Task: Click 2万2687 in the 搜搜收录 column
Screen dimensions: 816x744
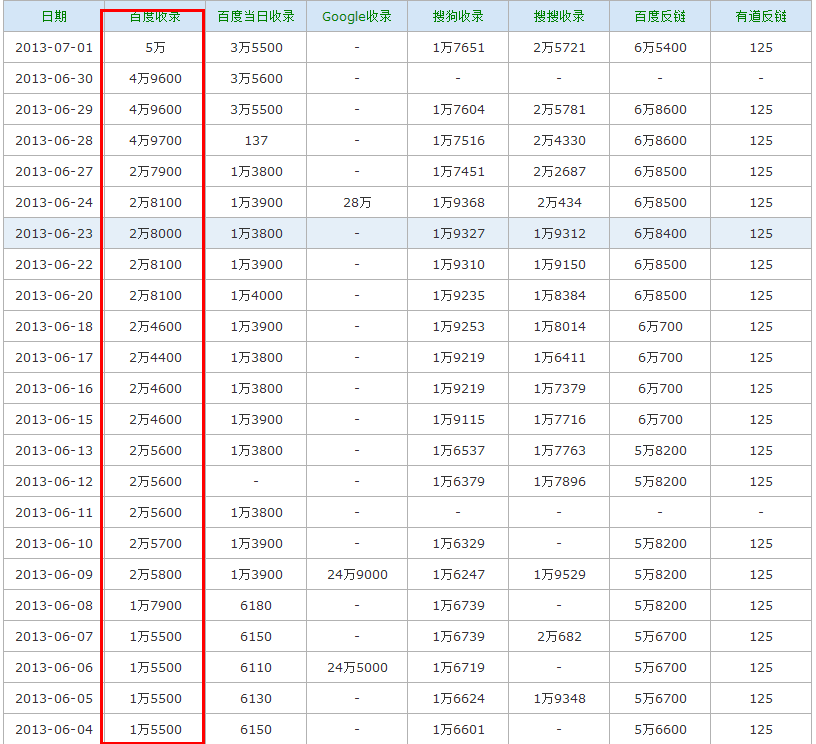Action: point(559,172)
